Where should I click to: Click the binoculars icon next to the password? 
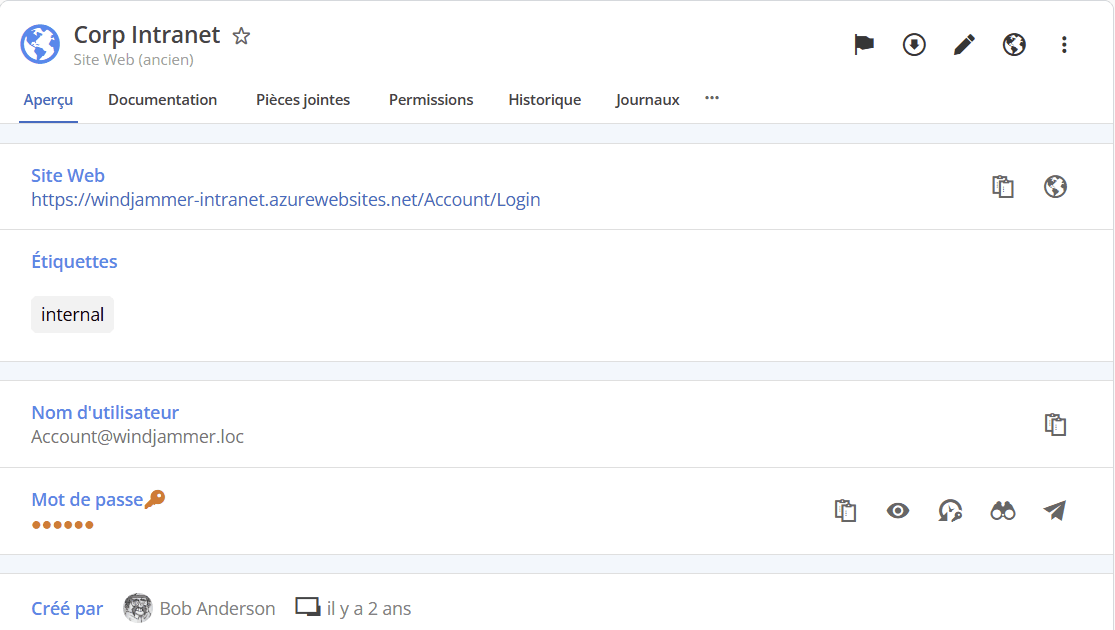tap(1002, 510)
